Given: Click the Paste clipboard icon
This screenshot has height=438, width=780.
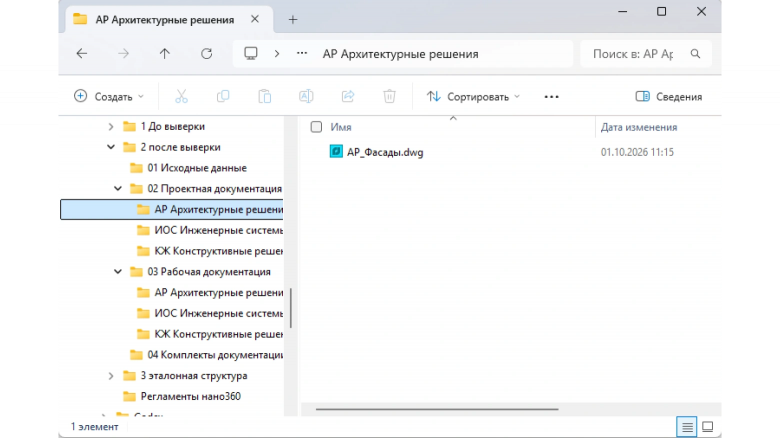Looking at the screenshot, I should [265, 97].
